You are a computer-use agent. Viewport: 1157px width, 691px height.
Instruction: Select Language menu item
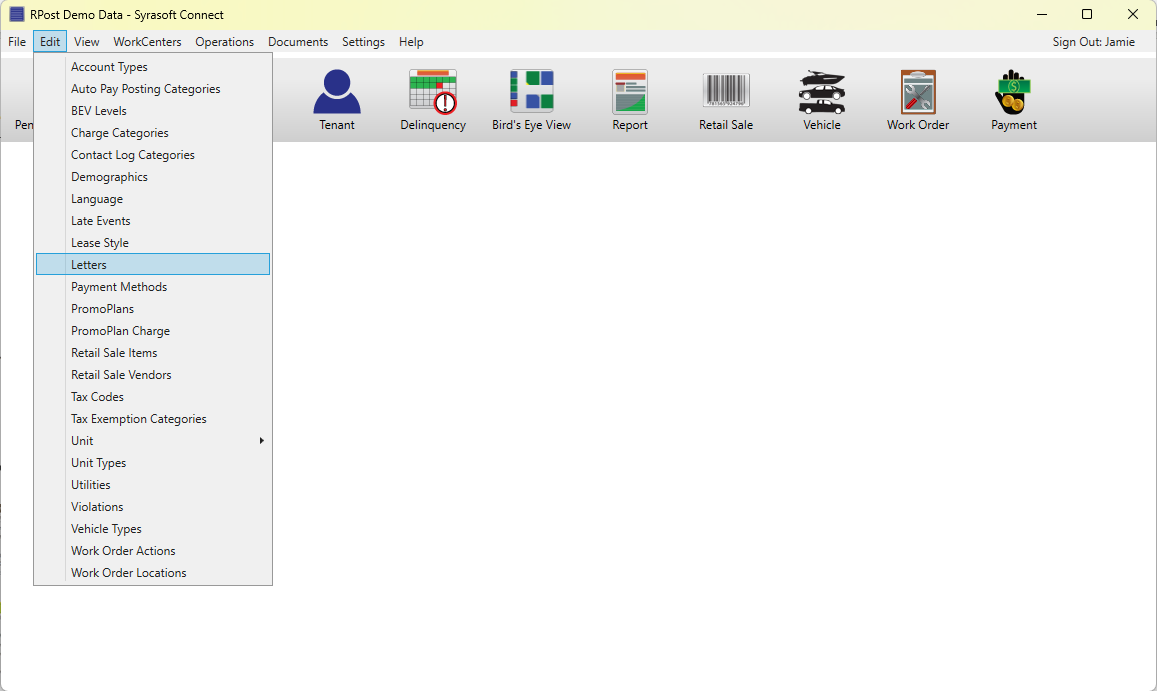(x=153, y=199)
